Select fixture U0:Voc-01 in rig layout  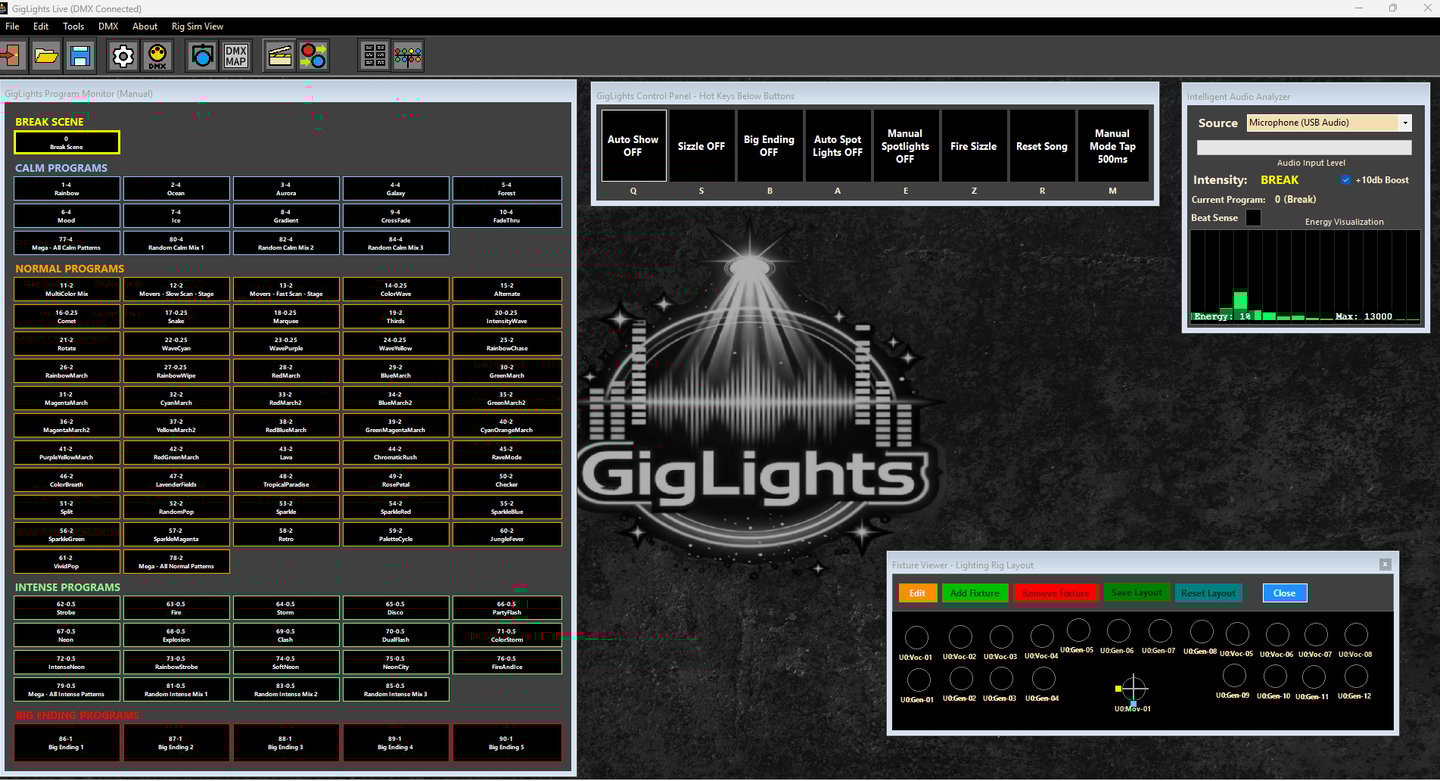click(915, 637)
